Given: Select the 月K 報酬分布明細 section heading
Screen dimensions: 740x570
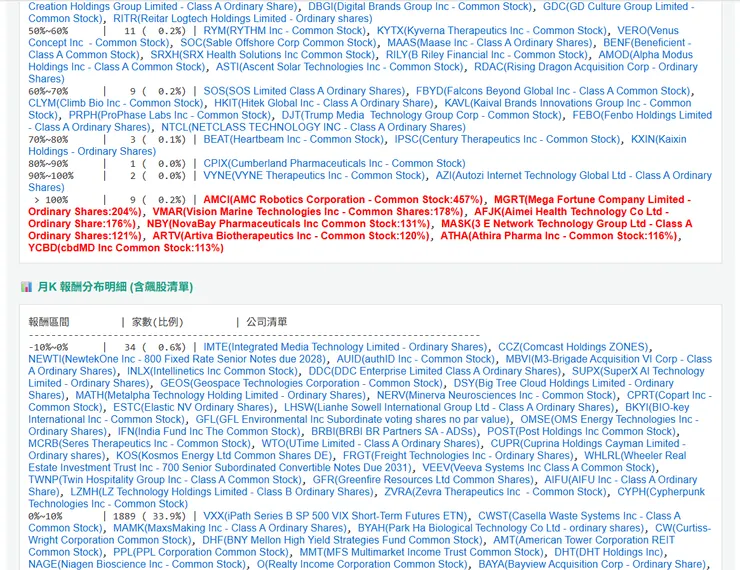Looking at the screenshot, I should pyautogui.click(x=115, y=287).
